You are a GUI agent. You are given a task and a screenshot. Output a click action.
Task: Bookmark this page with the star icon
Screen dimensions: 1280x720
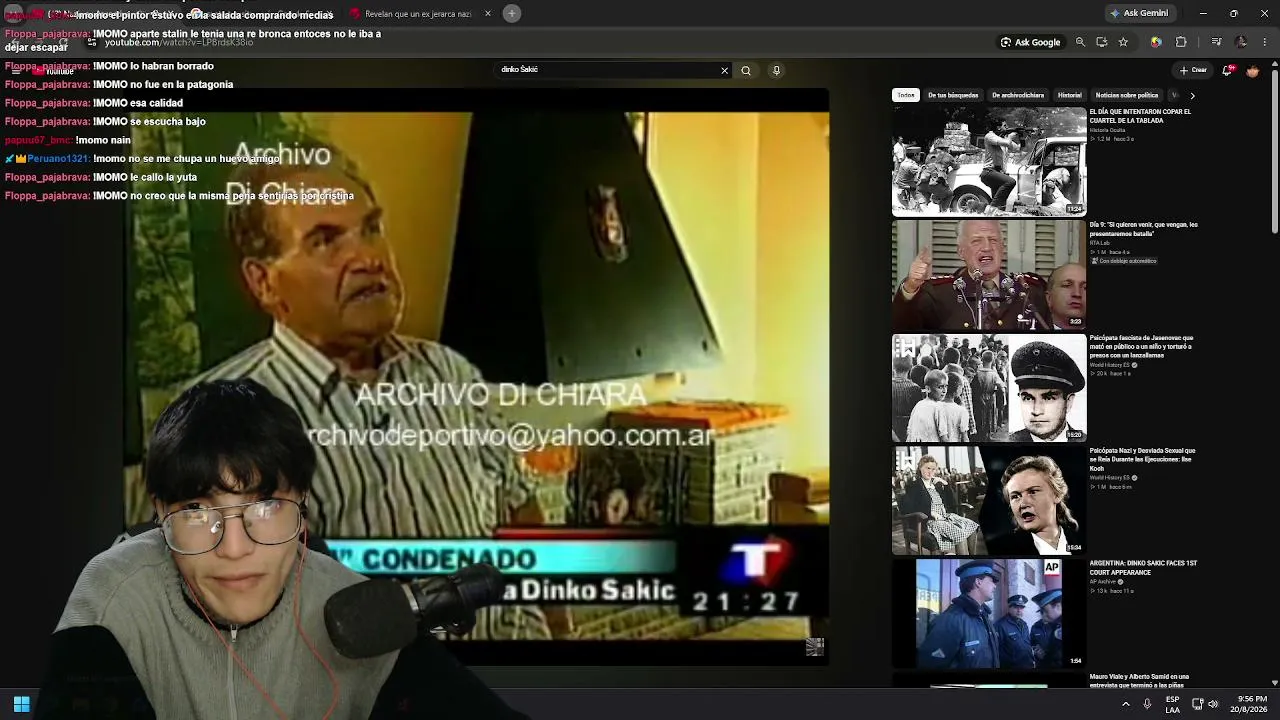tap(1123, 42)
